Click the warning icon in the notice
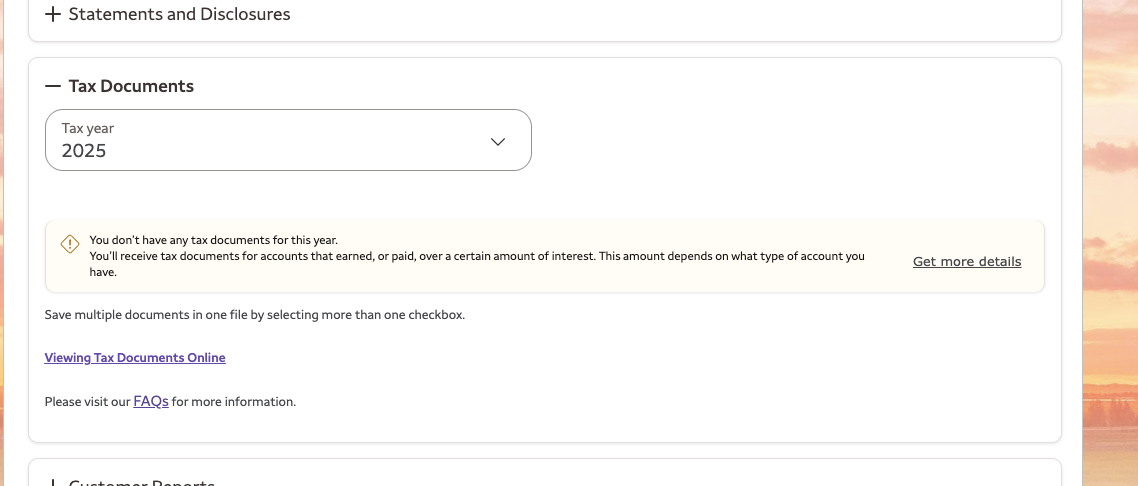Viewport: 1138px width, 486px height. click(x=70, y=244)
